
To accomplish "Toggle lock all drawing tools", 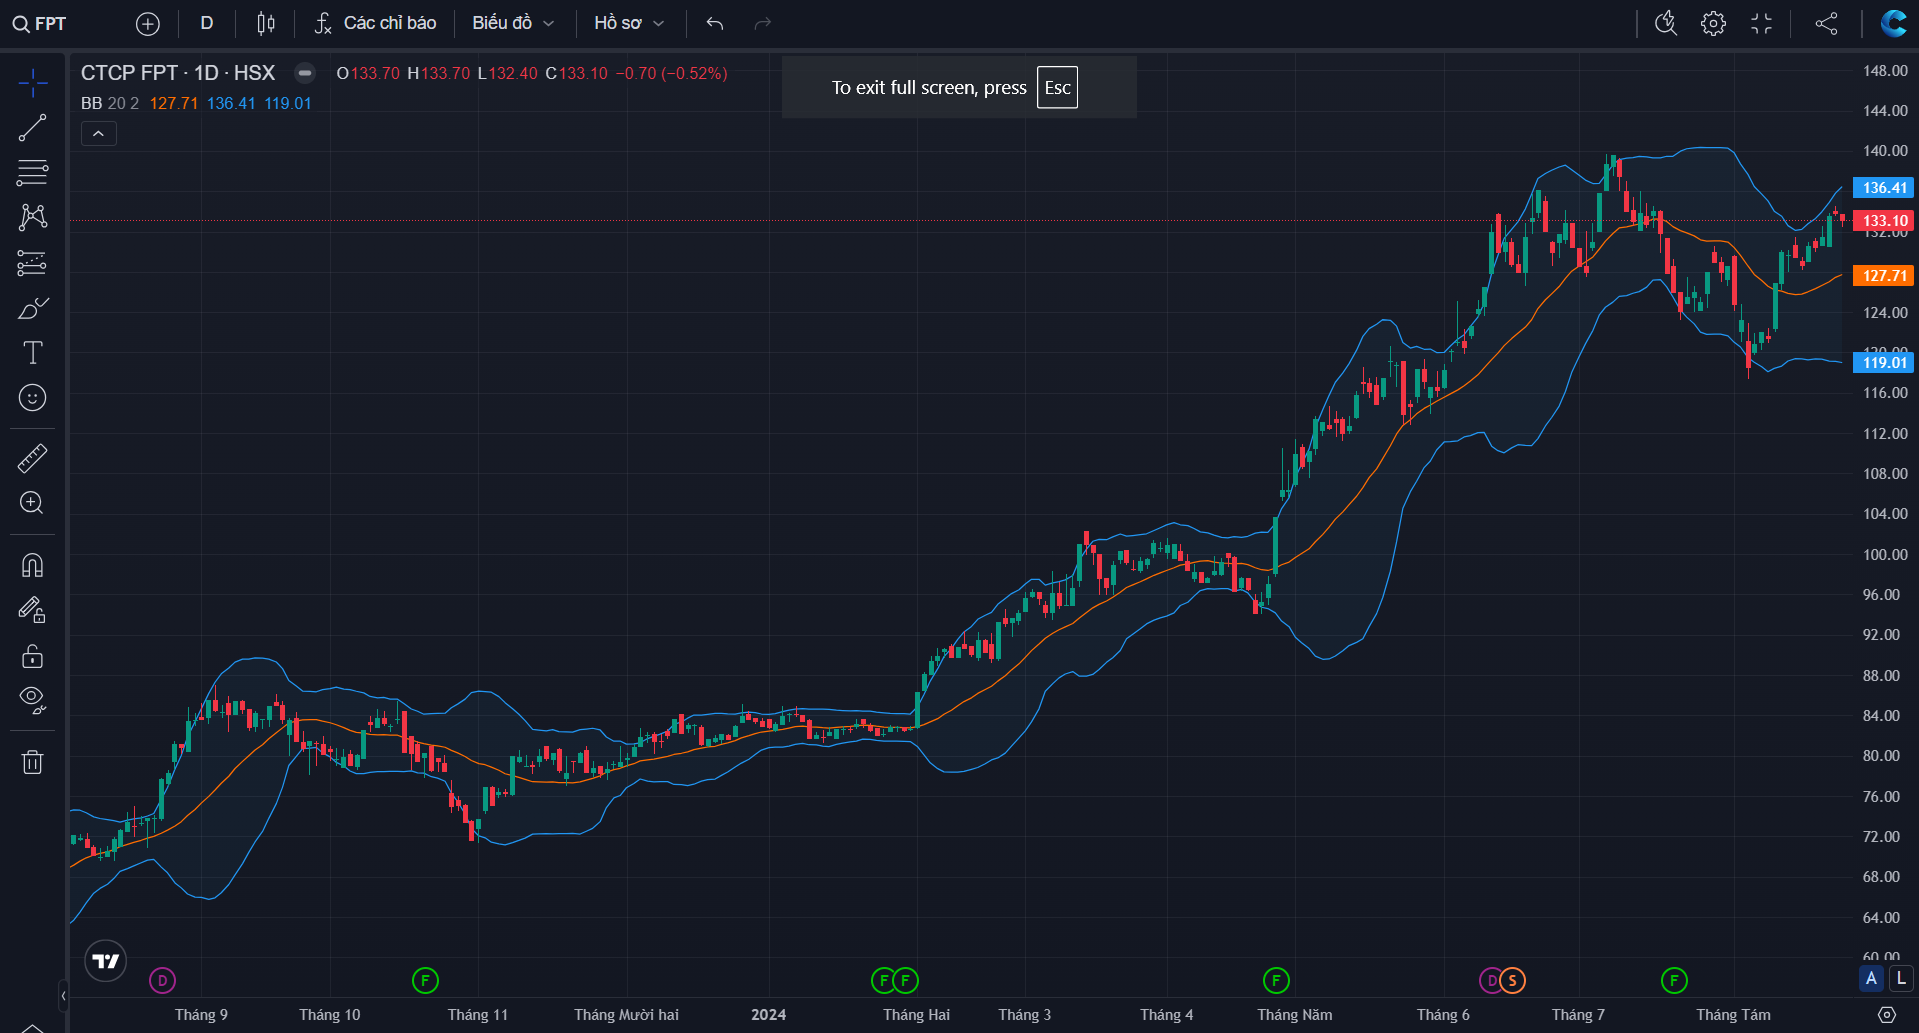I will (32, 655).
